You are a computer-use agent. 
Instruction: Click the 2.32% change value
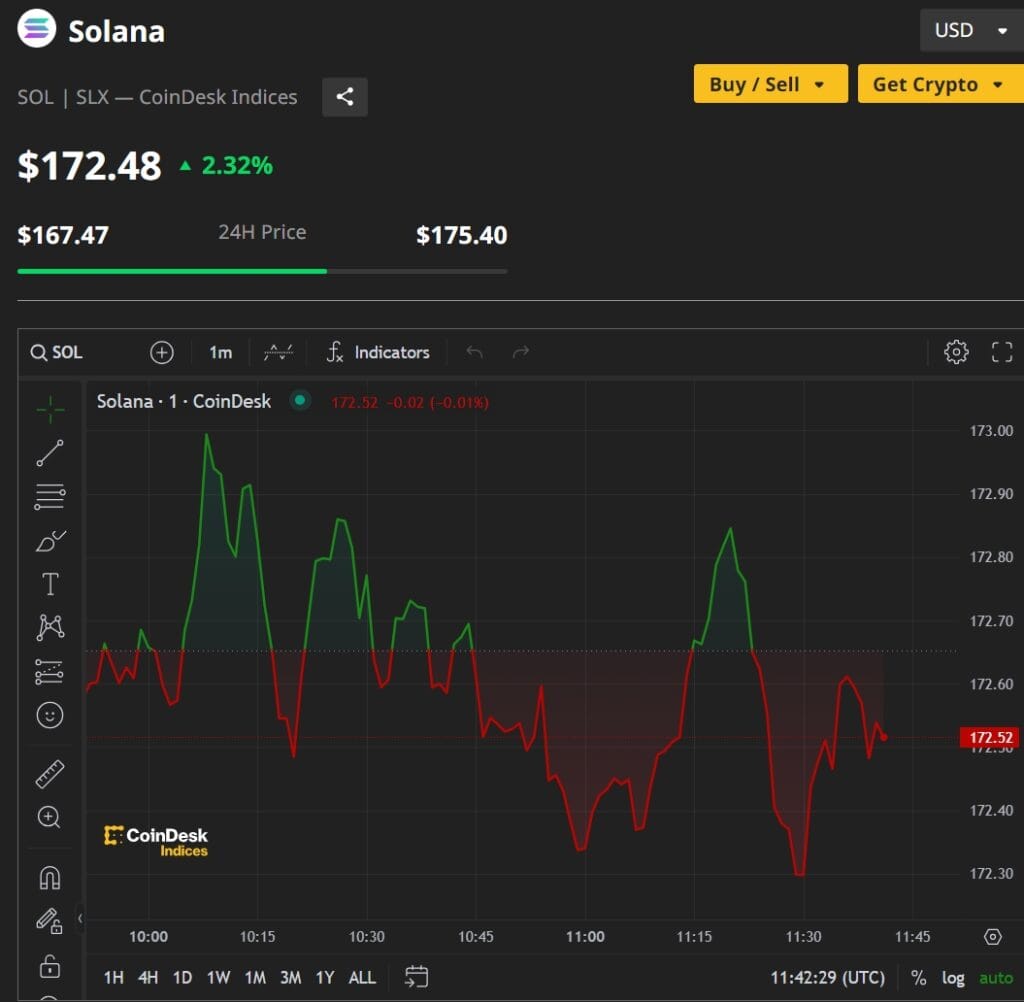[x=237, y=165]
